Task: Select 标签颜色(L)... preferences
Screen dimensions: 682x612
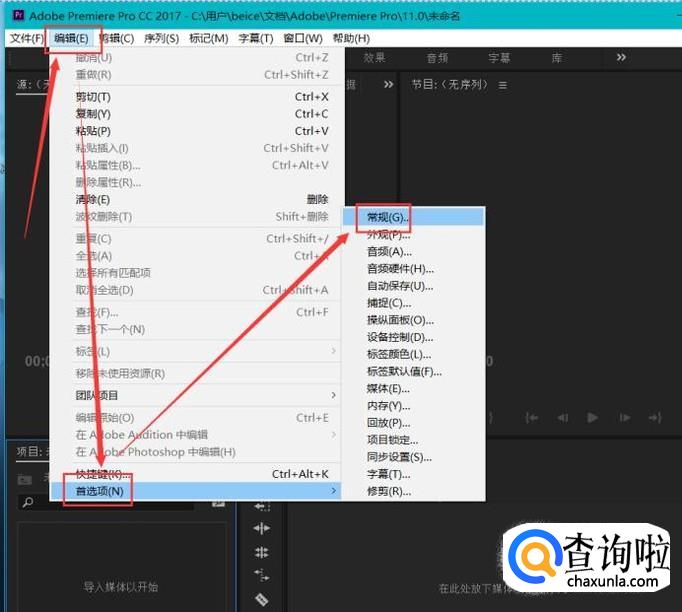Action: click(x=414, y=354)
